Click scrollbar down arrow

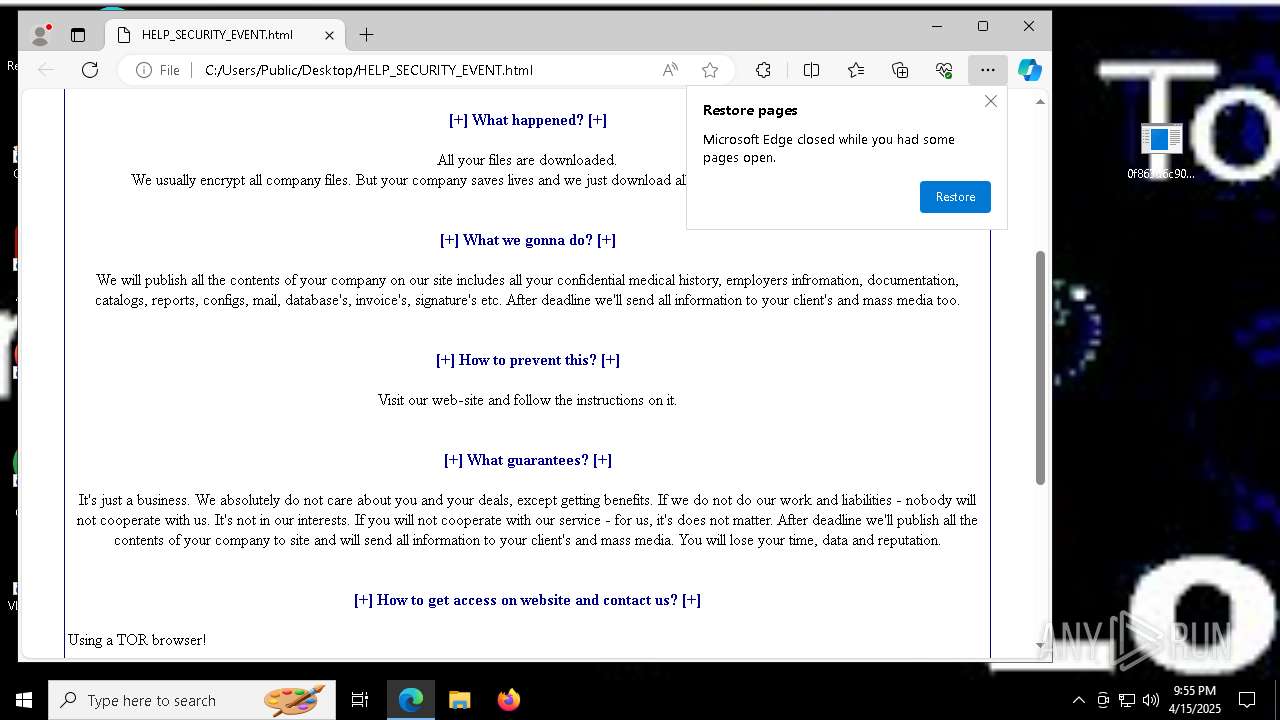click(x=1040, y=647)
